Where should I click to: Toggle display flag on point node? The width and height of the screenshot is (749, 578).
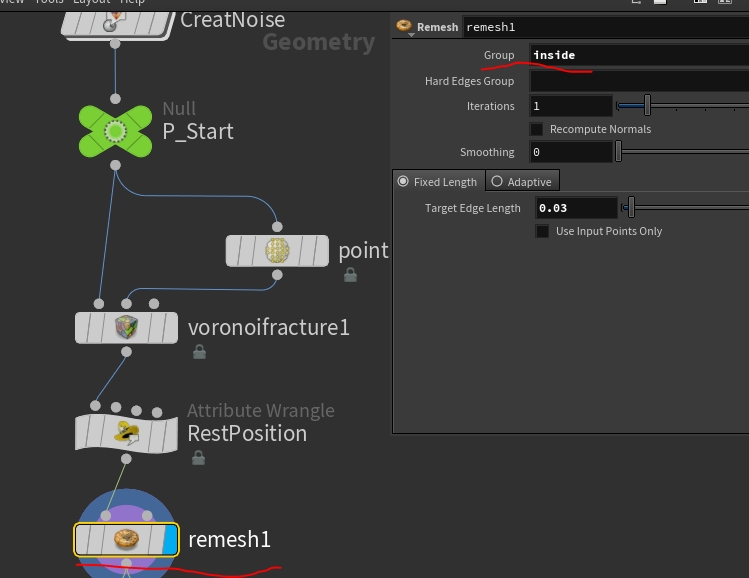click(321, 250)
